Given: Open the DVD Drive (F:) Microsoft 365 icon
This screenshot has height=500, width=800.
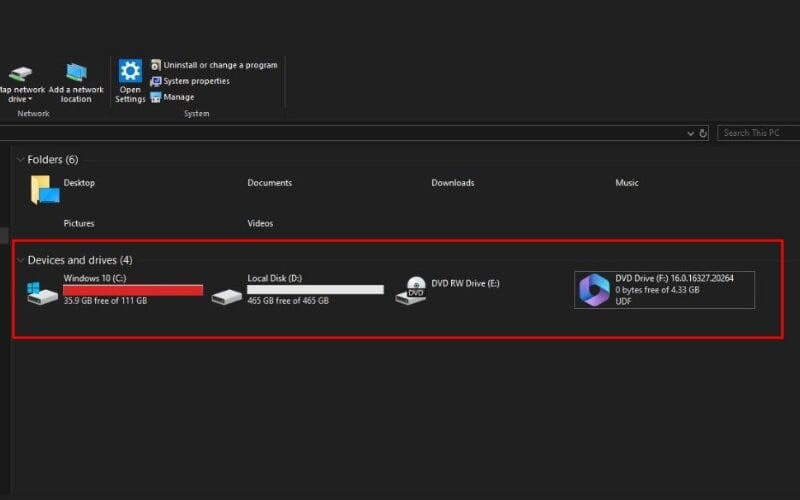Looking at the screenshot, I should (594, 290).
